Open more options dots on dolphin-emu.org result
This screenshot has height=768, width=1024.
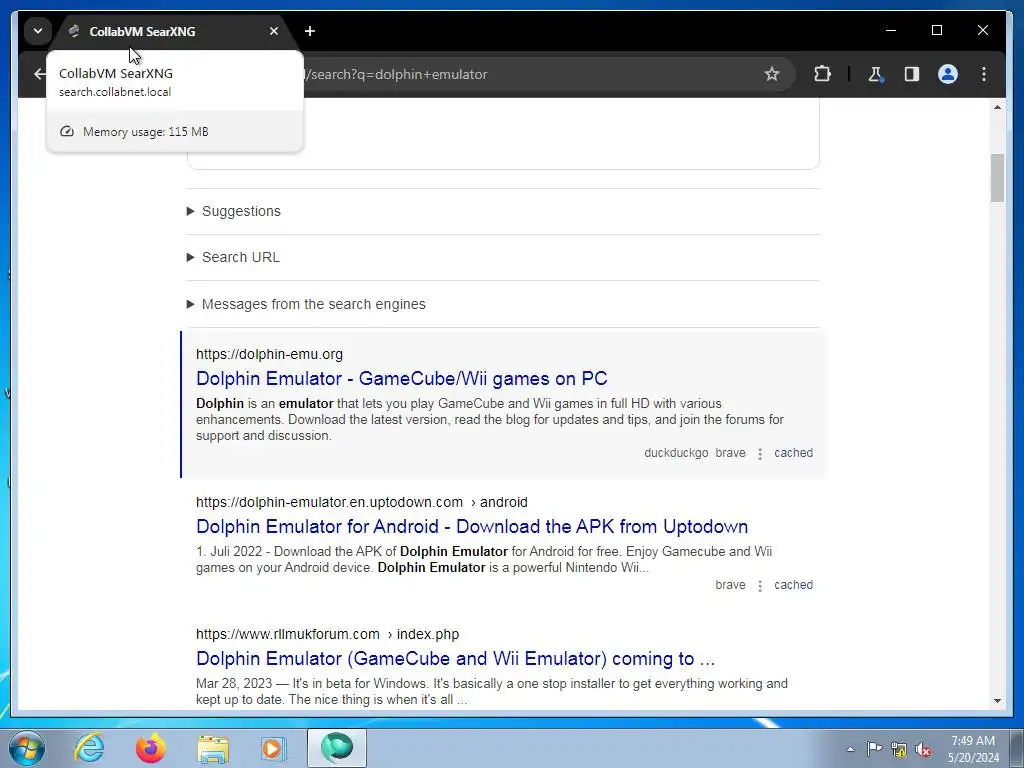(x=760, y=454)
